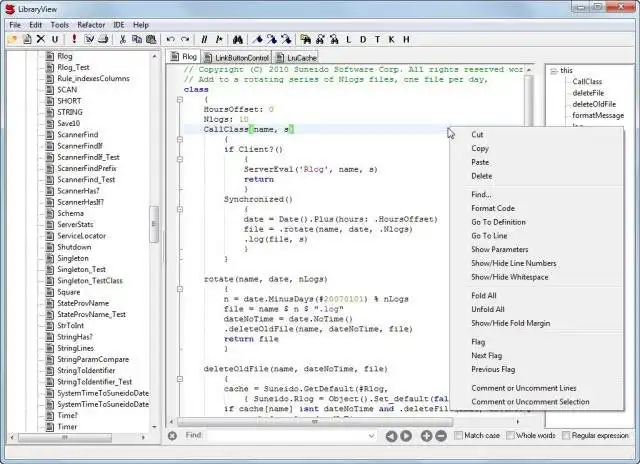640x464 pixels.
Task: Click the library tree horizontal scrollbar thumb
Action: point(65,437)
